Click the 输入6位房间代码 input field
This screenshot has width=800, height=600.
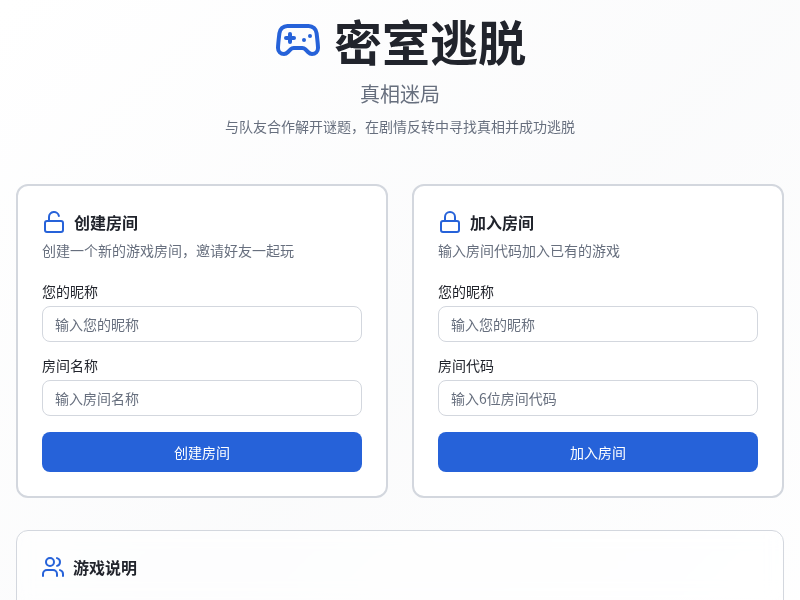click(x=597, y=398)
